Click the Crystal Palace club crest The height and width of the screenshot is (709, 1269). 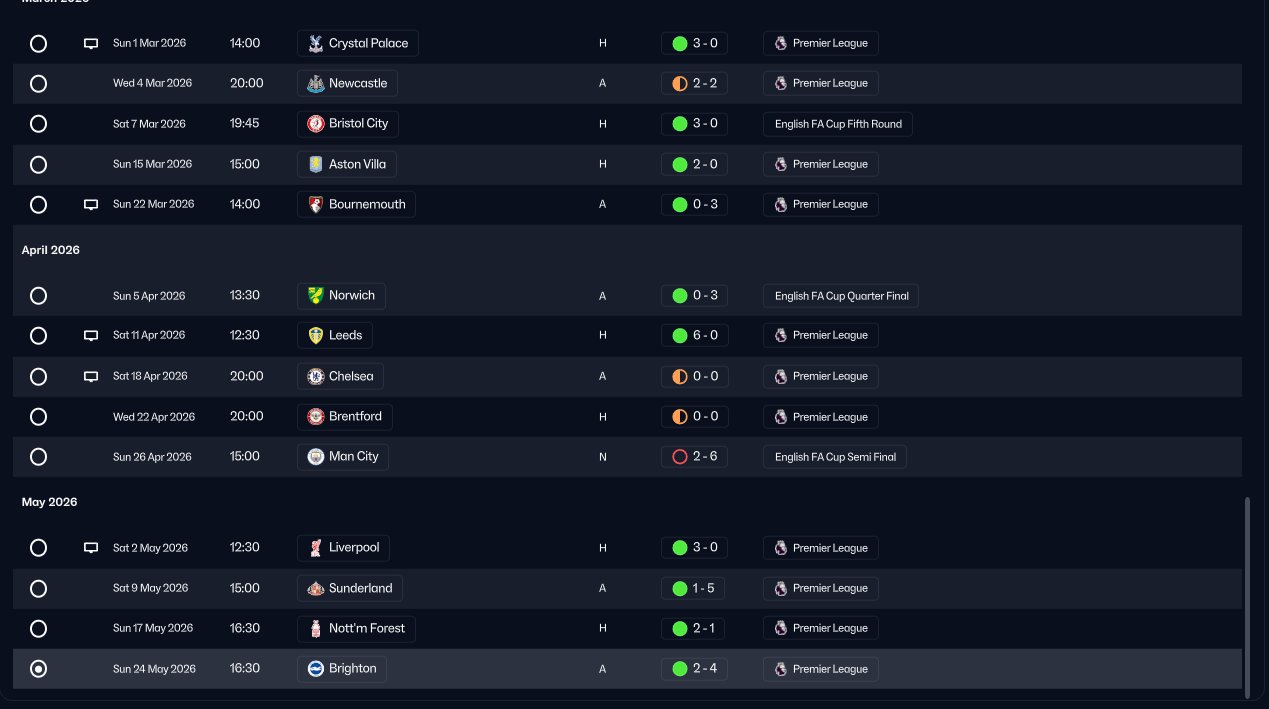tap(316, 43)
